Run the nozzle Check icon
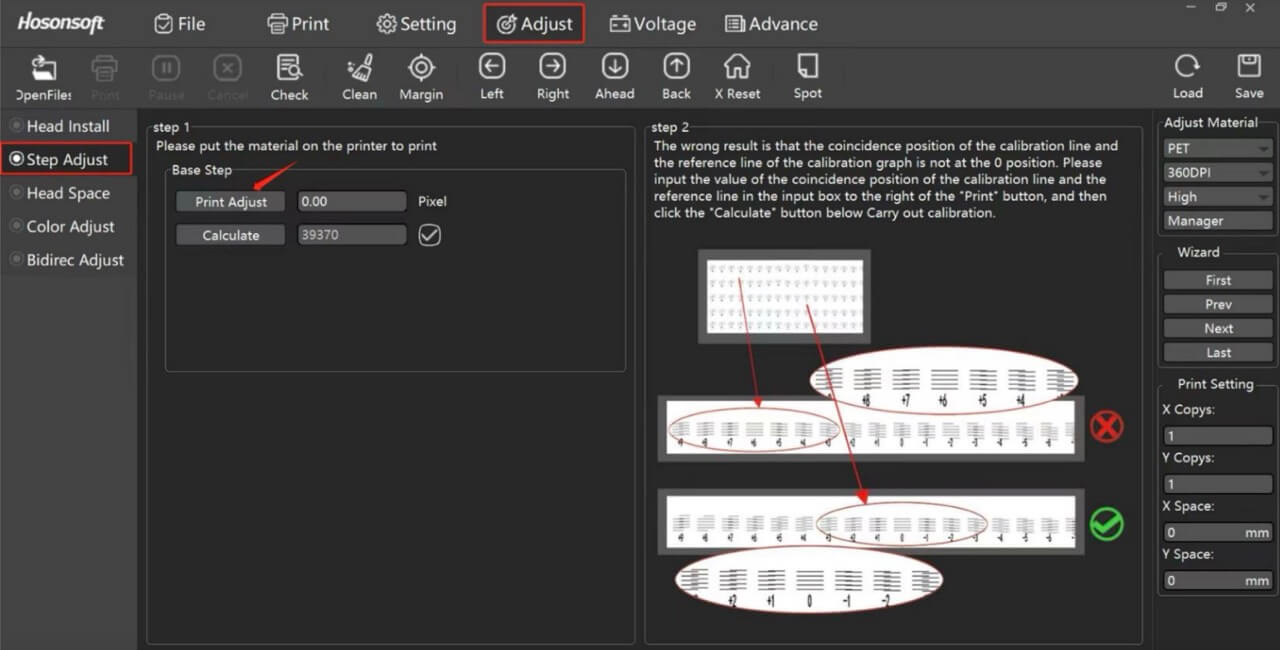The height and width of the screenshot is (650, 1280). [289, 70]
